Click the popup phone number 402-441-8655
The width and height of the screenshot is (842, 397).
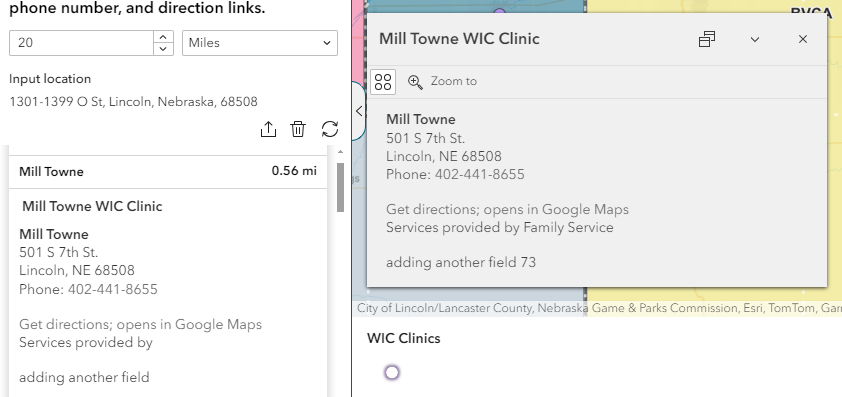click(480, 175)
